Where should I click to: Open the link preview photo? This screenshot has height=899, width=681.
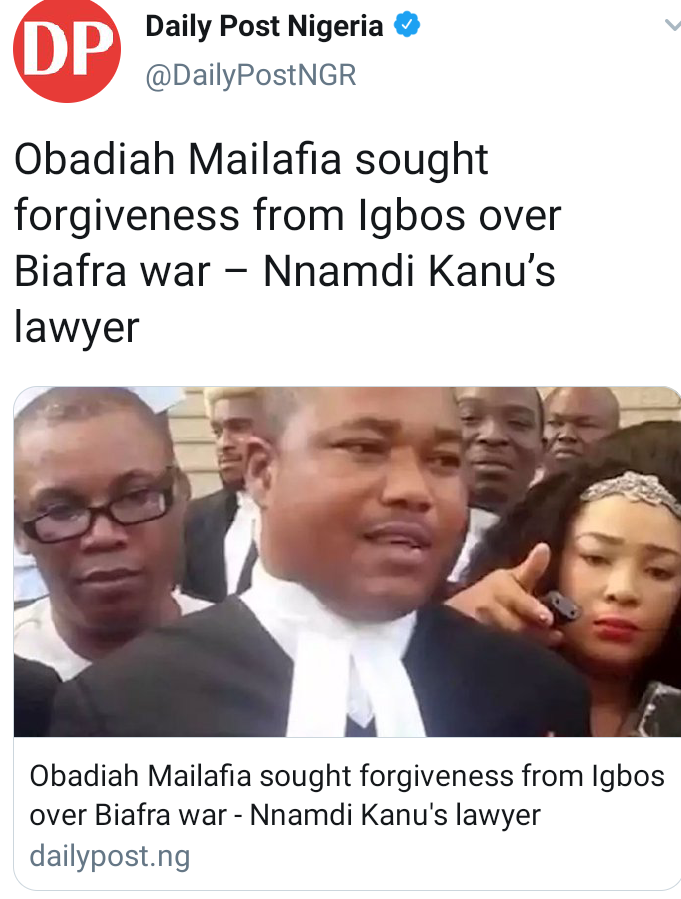click(x=347, y=562)
